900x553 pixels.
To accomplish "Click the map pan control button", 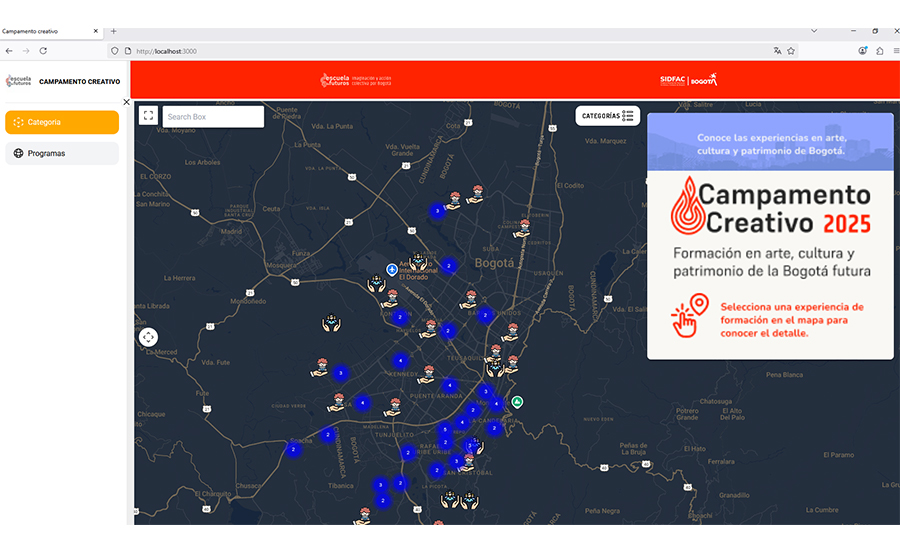I will [x=149, y=337].
